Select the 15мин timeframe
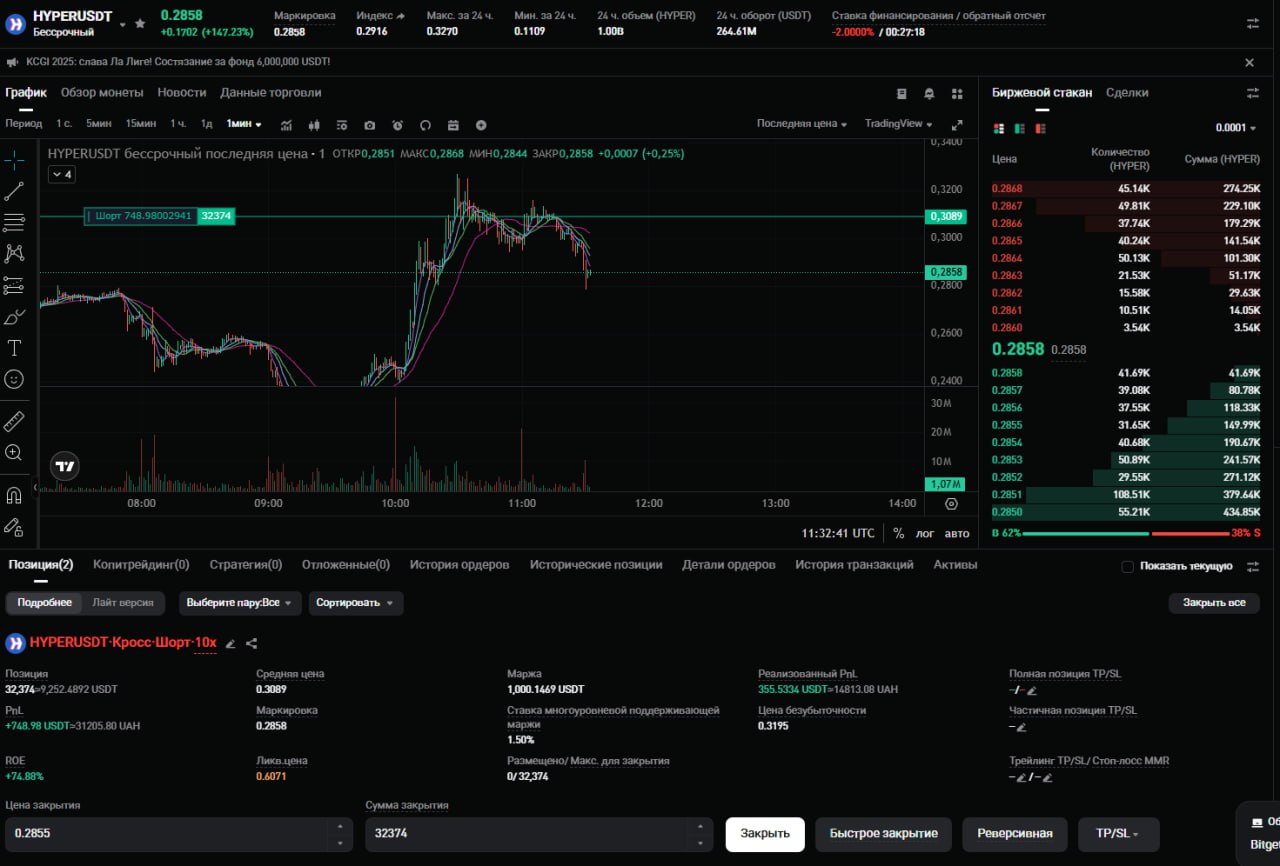 [141, 124]
